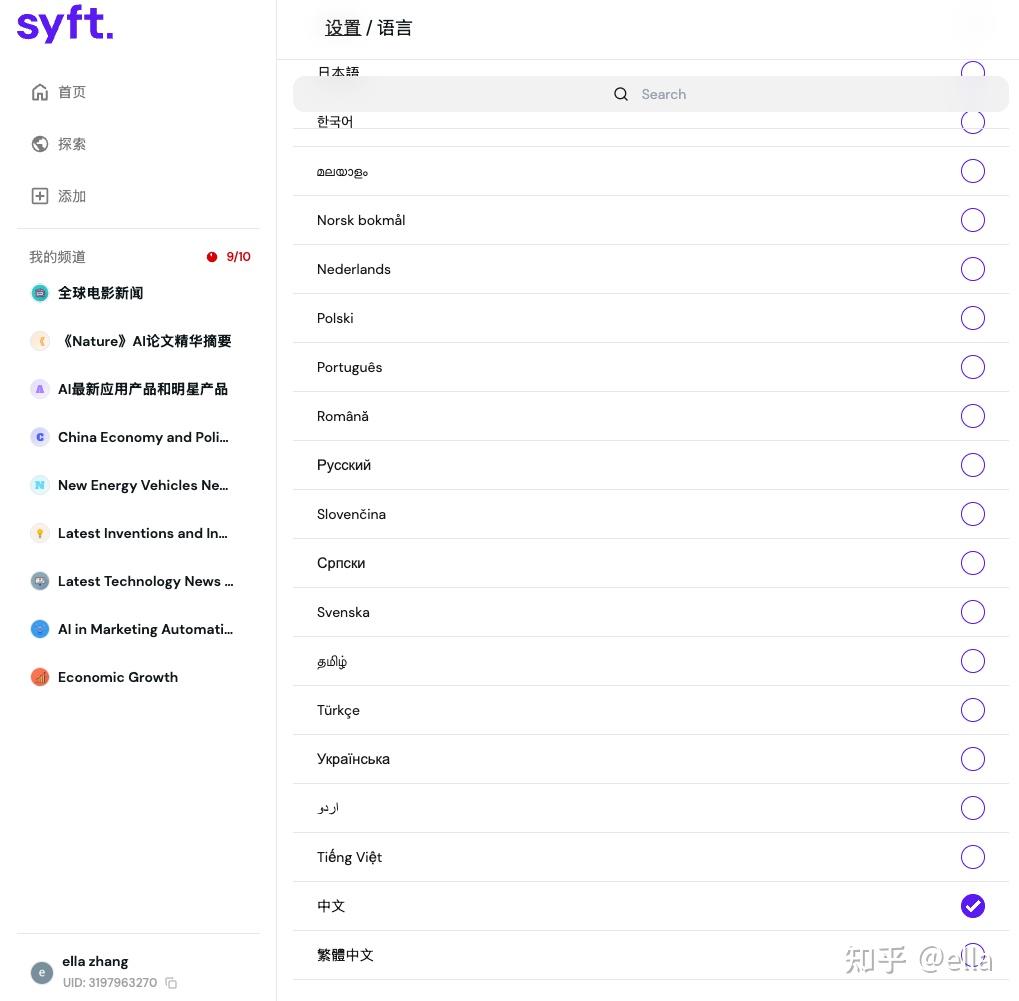Viewport: 1019px width, 1001px height.
Task: Open the Latest Technology News channel
Action: [145, 581]
